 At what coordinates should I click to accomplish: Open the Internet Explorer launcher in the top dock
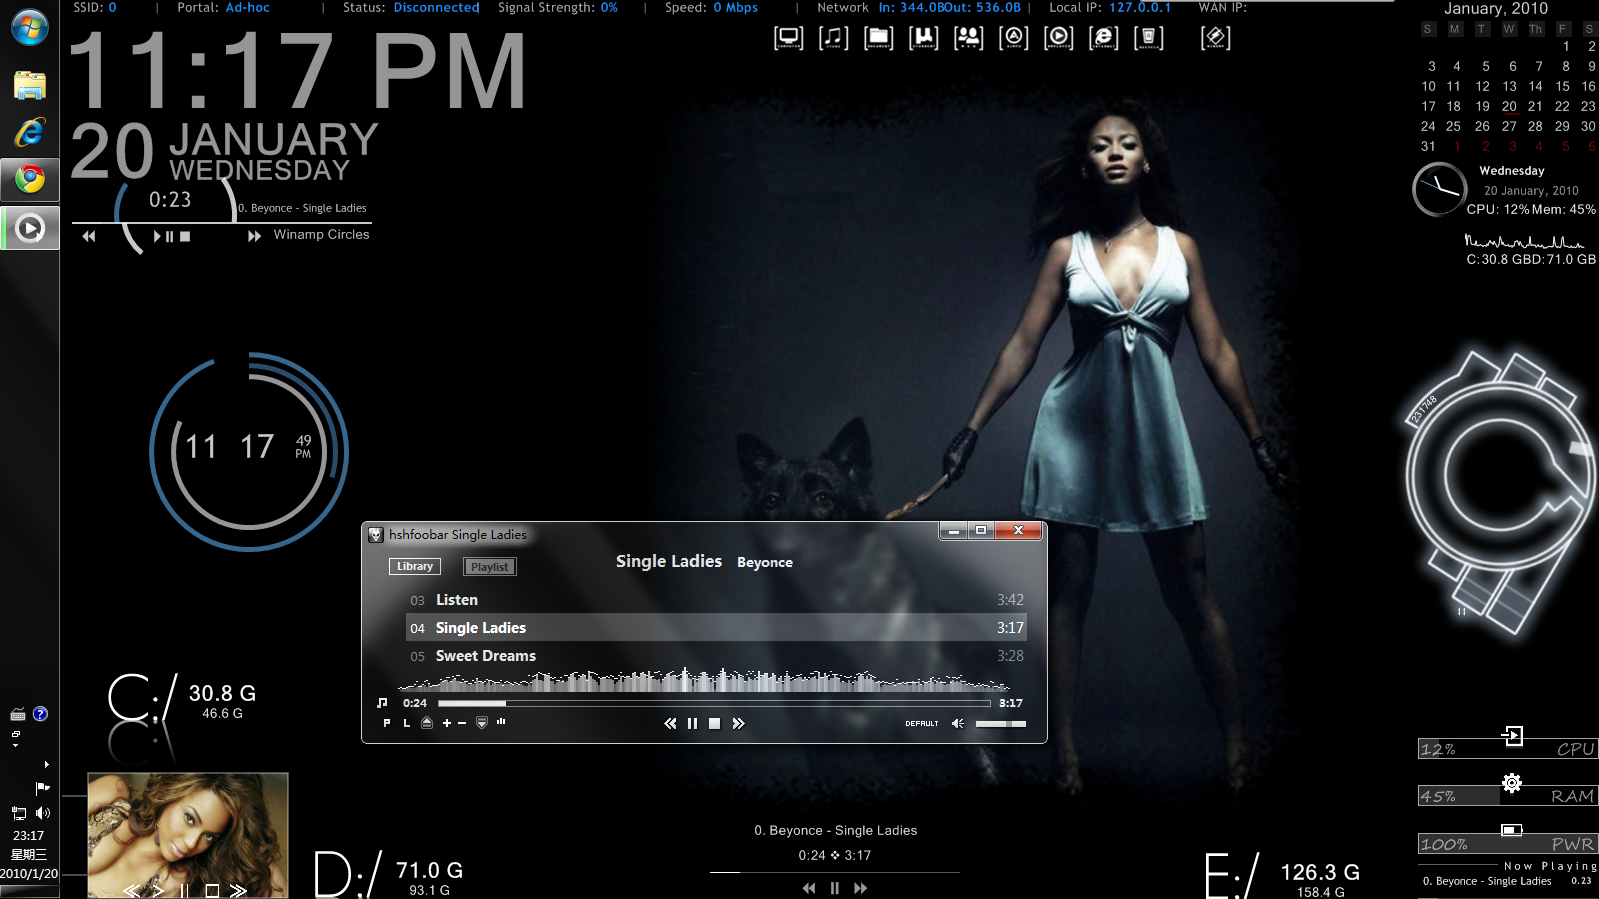pyautogui.click(x=1103, y=38)
